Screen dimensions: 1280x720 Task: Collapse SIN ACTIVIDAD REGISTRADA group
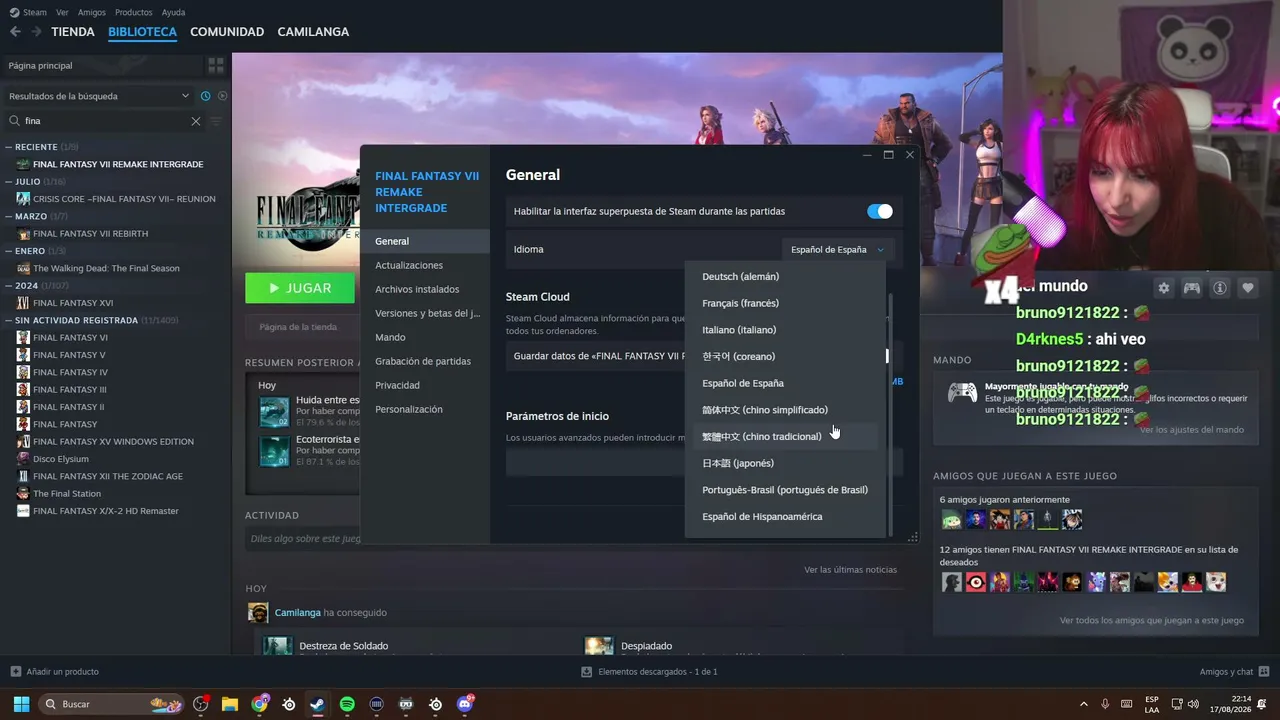coord(9,320)
